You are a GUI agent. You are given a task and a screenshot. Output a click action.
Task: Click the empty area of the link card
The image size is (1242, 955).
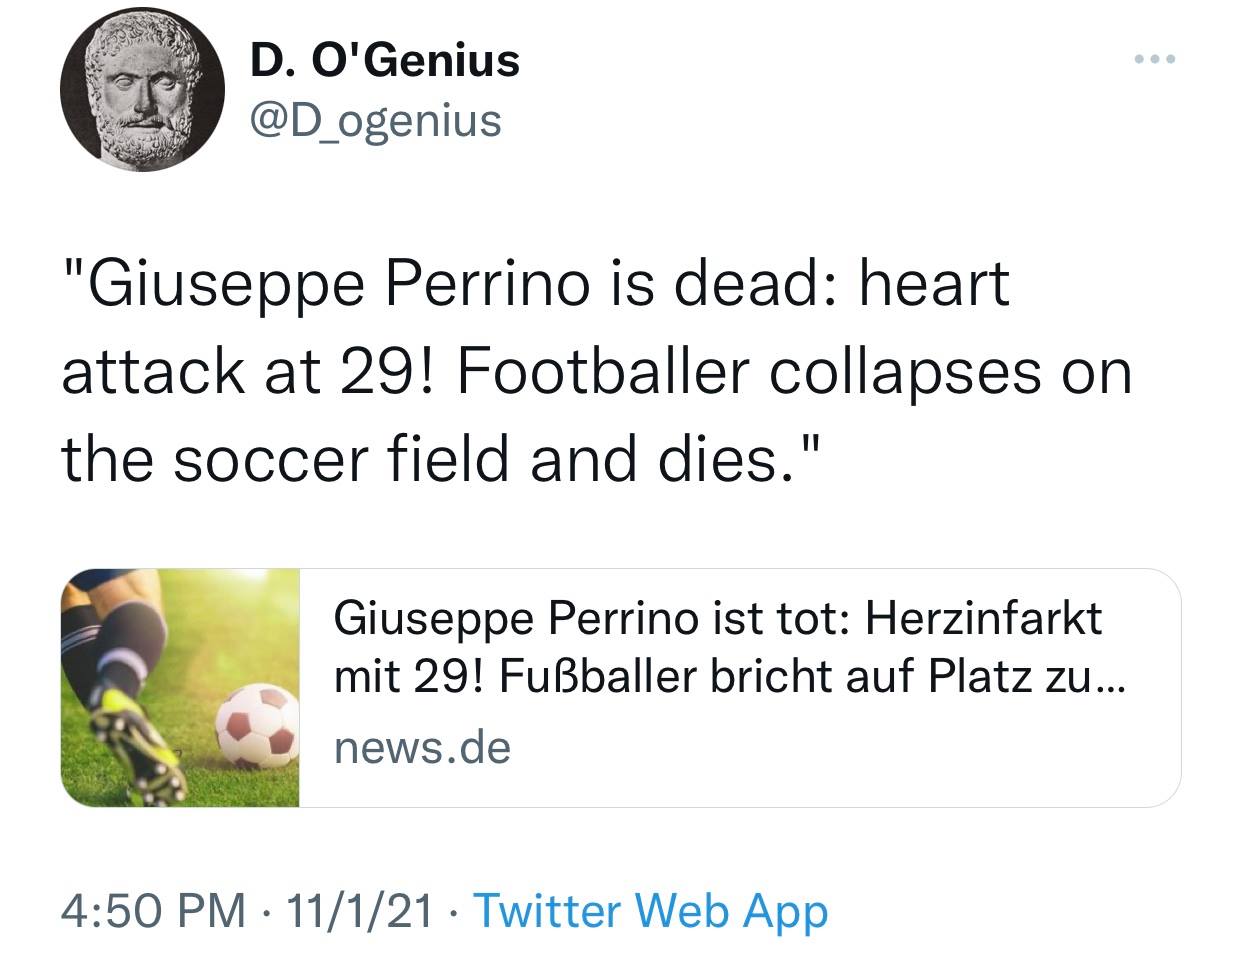pos(900,760)
